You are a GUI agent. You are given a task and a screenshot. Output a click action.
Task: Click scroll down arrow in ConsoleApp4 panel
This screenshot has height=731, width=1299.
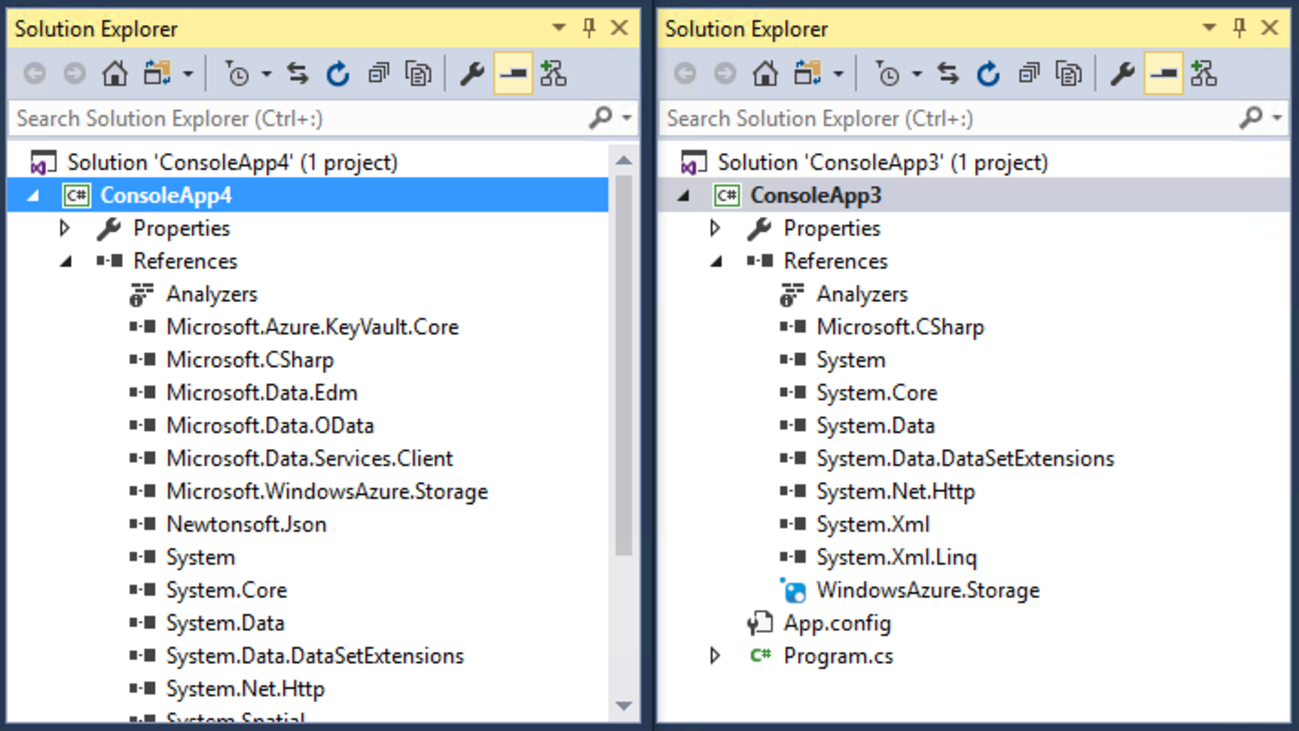(x=624, y=706)
